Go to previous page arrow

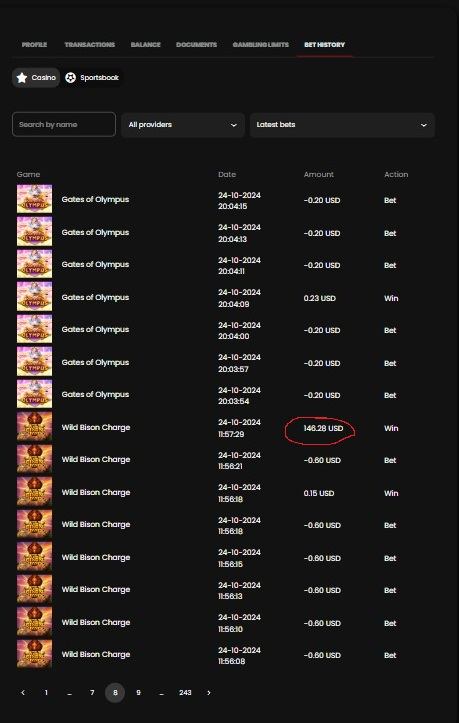(23, 693)
